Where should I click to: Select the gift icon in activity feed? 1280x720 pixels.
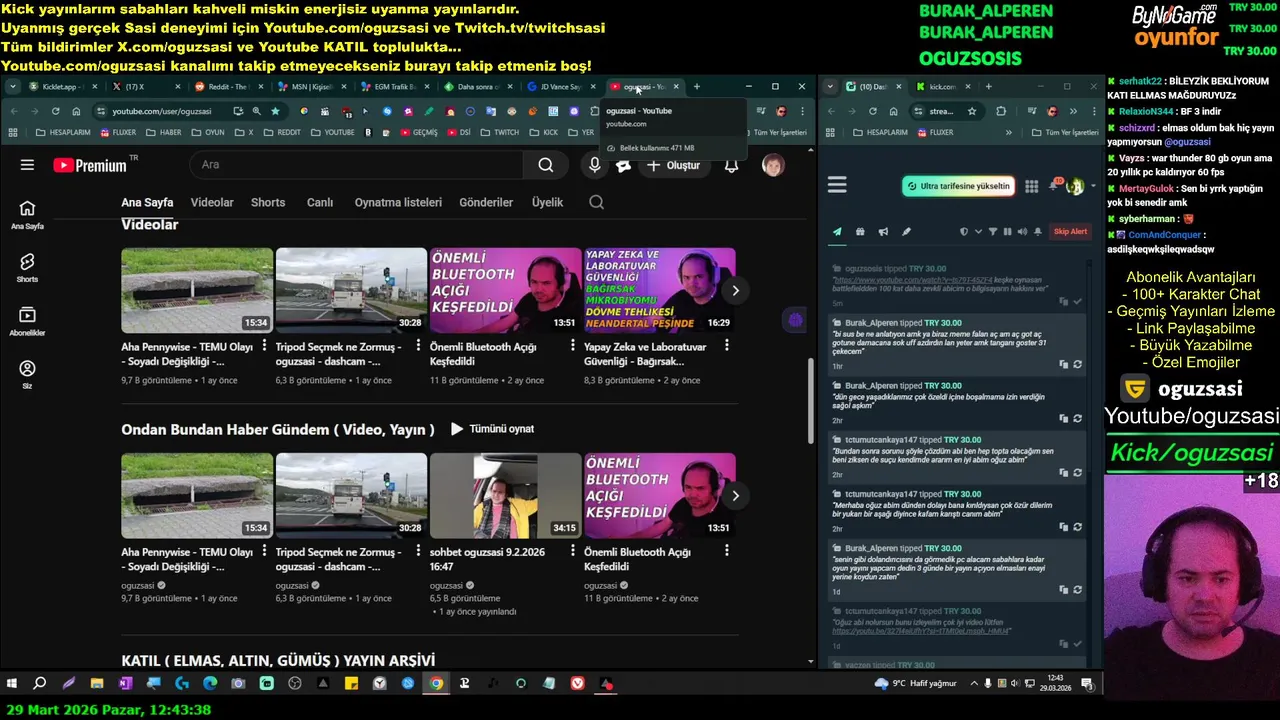coord(860,231)
